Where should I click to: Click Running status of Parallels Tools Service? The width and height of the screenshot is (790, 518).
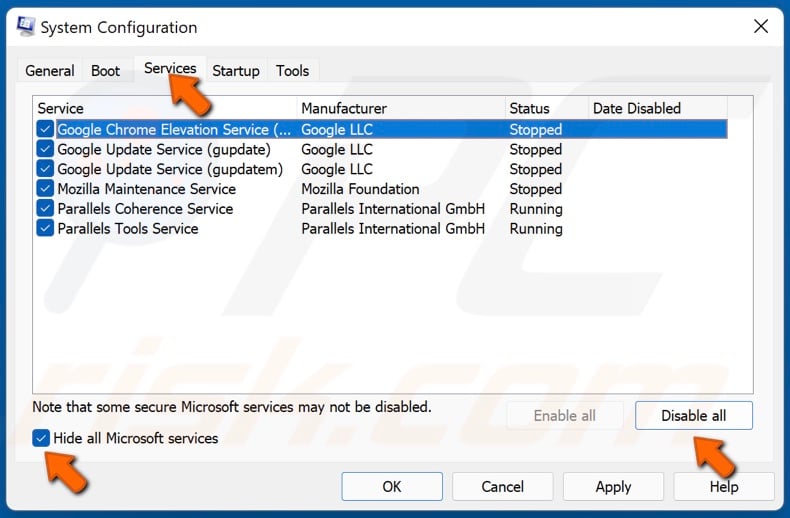(x=536, y=228)
